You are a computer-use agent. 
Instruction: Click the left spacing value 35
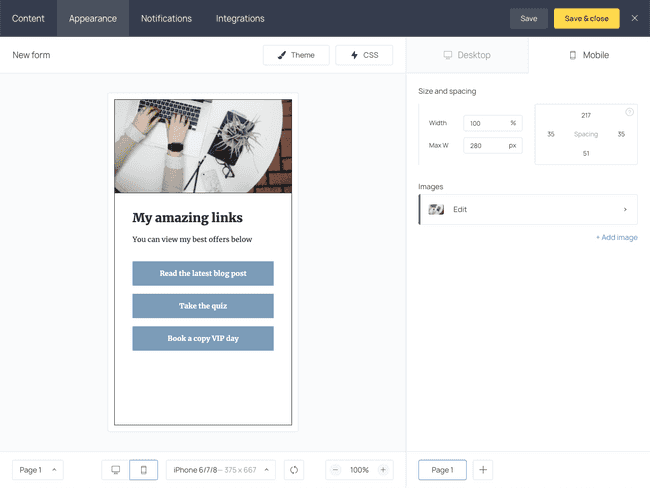(551, 134)
